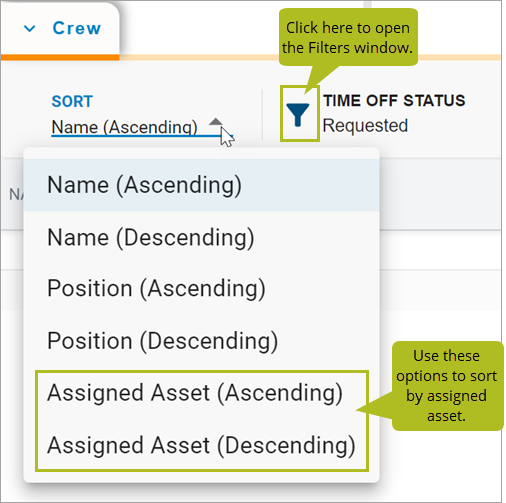Screen dimensions: 506x503
Task: Choose Assigned Asset (Descending) option
Action: (x=201, y=445)
